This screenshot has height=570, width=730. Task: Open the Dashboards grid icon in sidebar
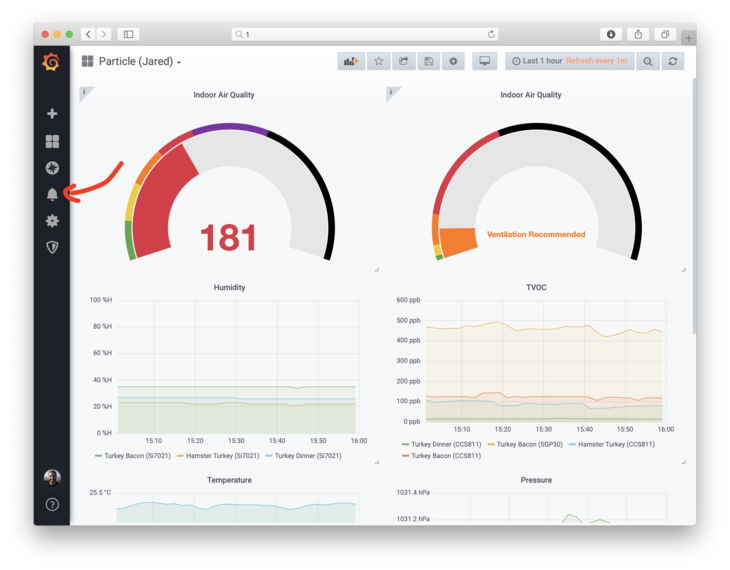pyautogui.click(x=52, y=141)
